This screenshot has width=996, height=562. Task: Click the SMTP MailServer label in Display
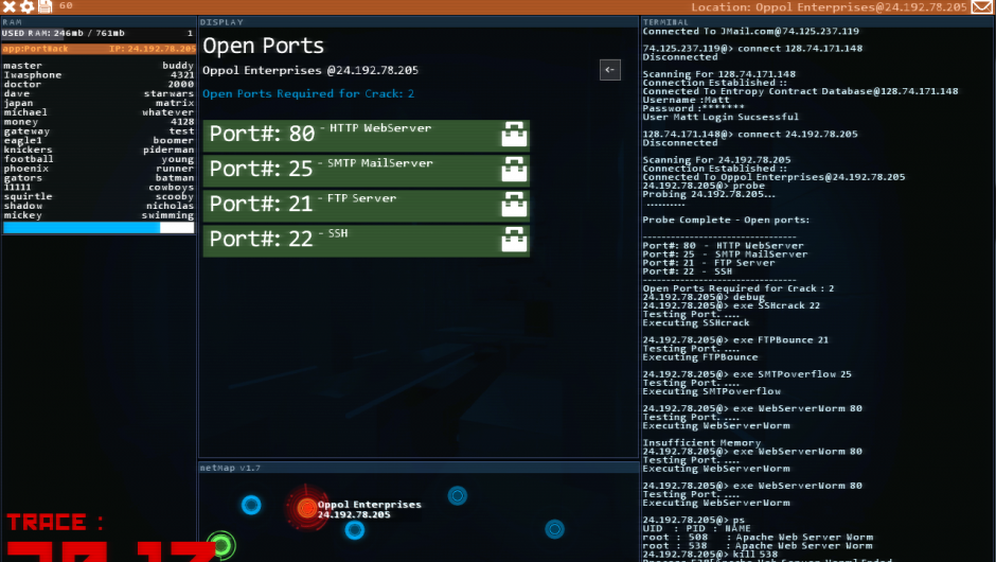point(380,163)
